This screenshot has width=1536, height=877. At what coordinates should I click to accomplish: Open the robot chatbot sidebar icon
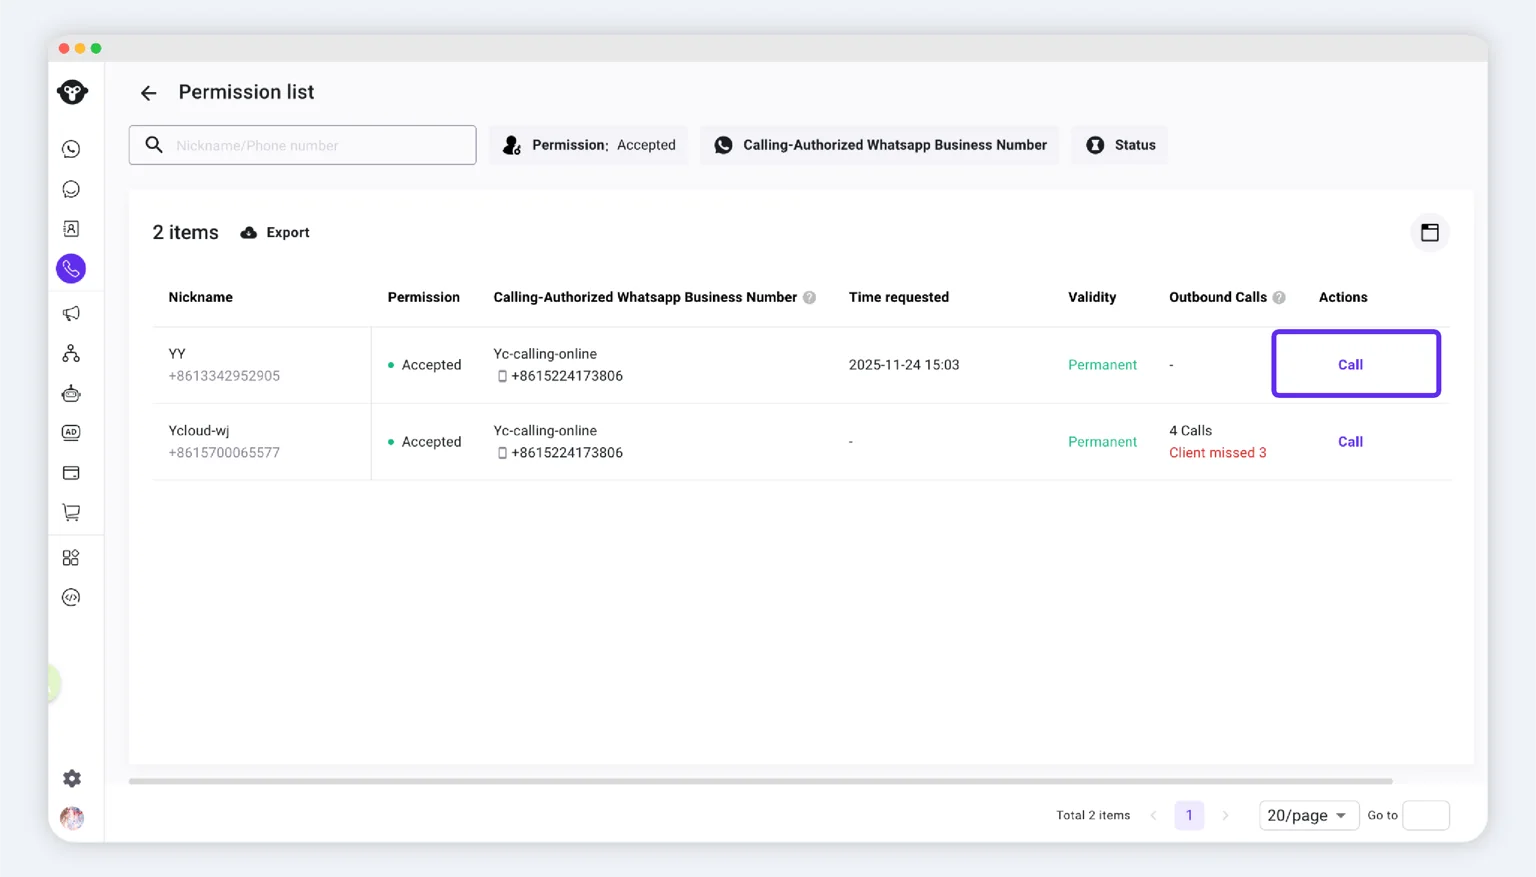point(71,393)
